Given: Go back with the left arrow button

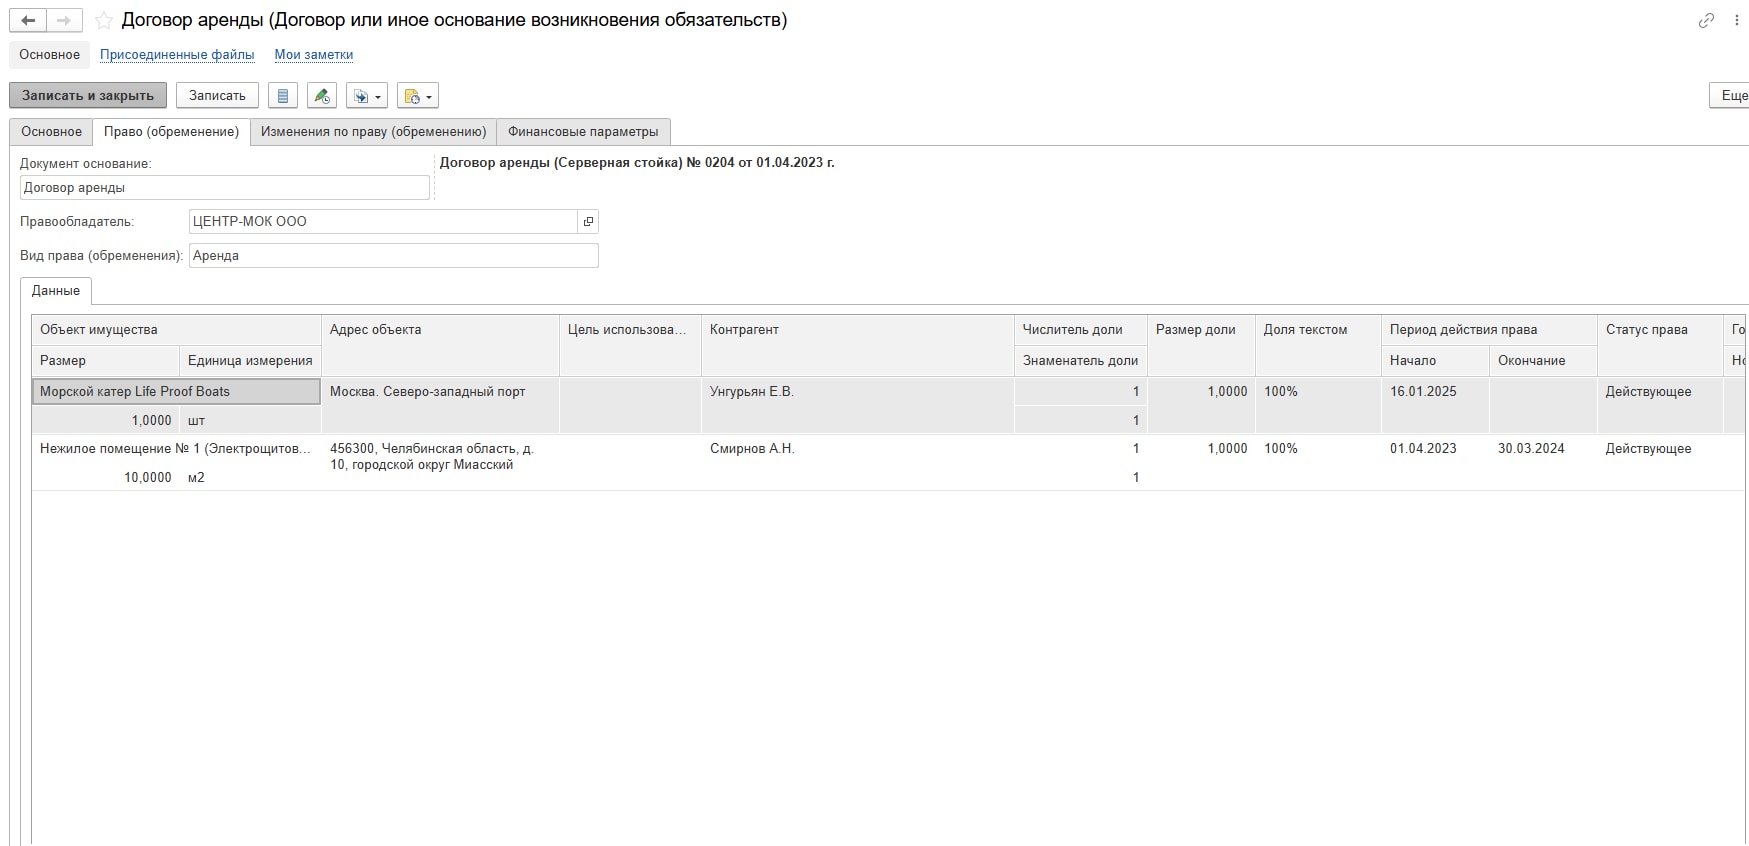Looking at the screenshot, I should pyautogui.click(x=28, y=20).
